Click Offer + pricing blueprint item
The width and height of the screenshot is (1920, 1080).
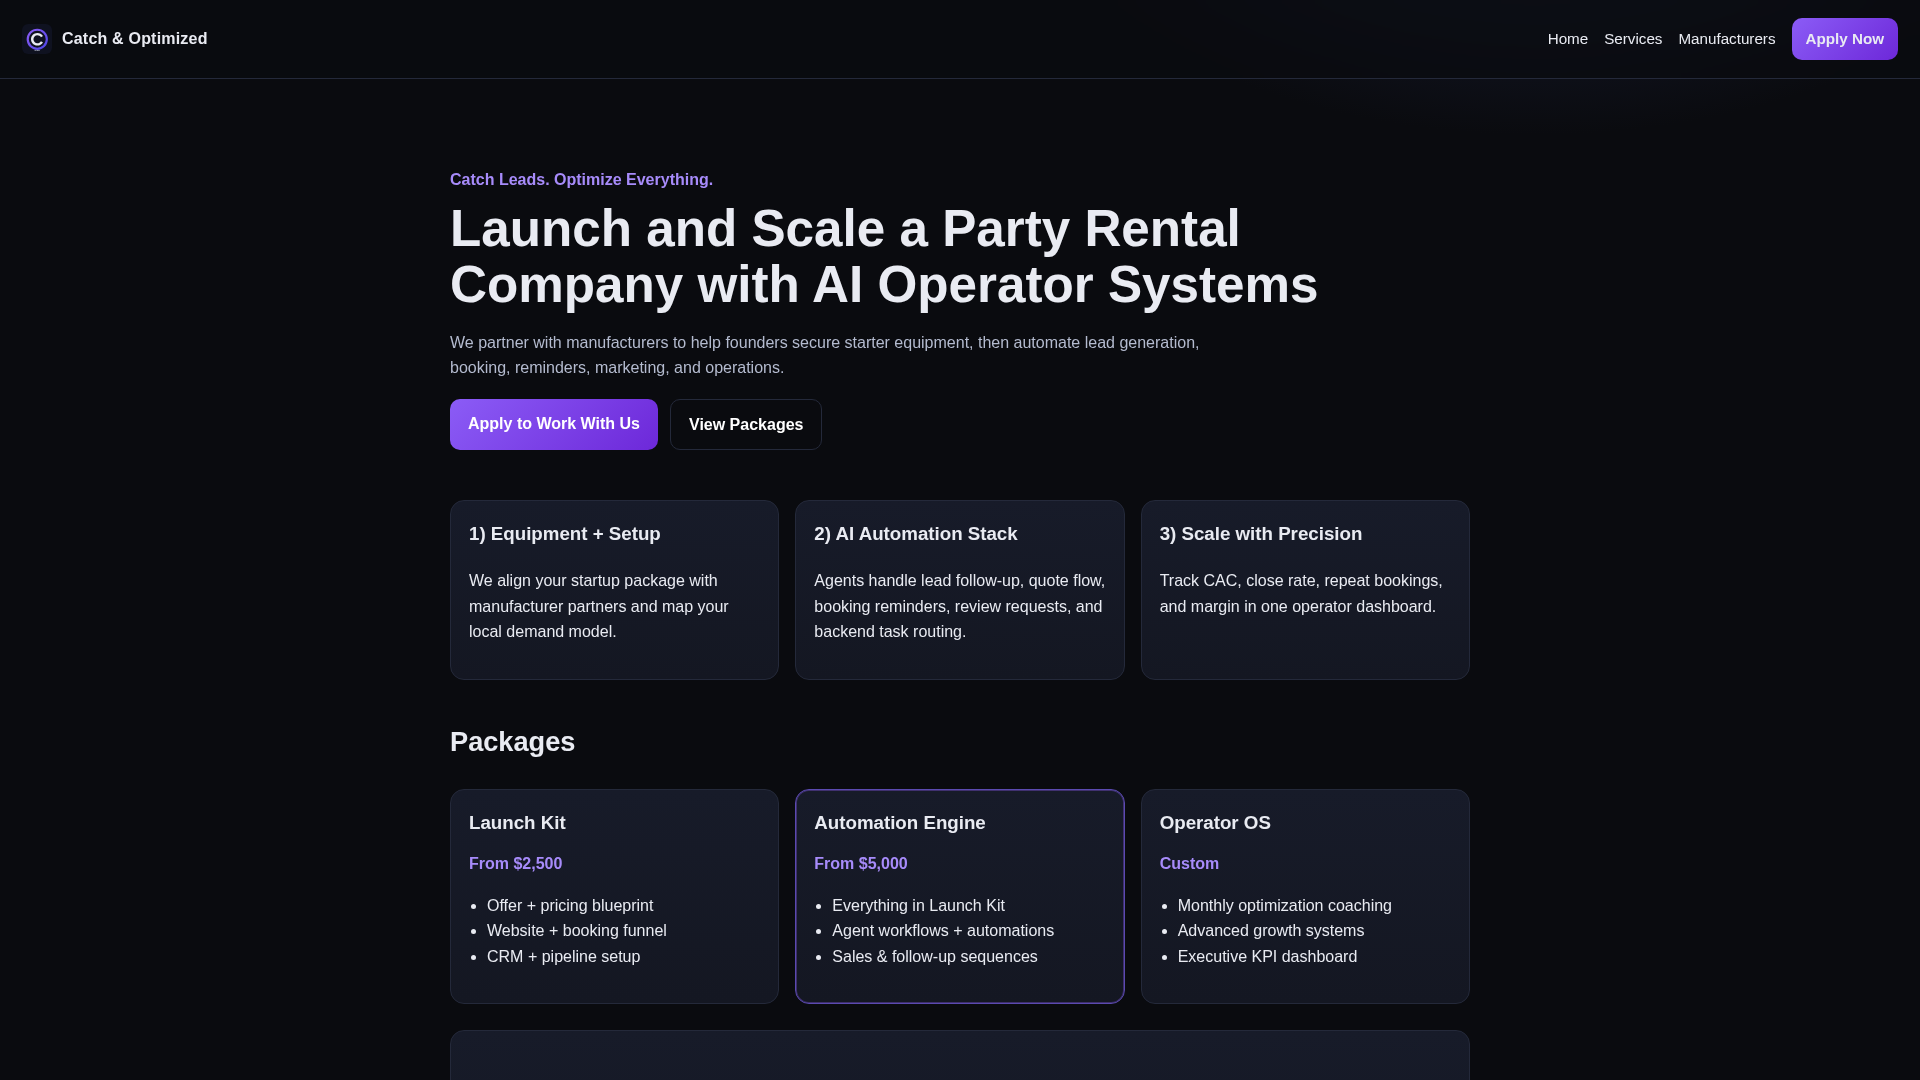coord(570,906)
